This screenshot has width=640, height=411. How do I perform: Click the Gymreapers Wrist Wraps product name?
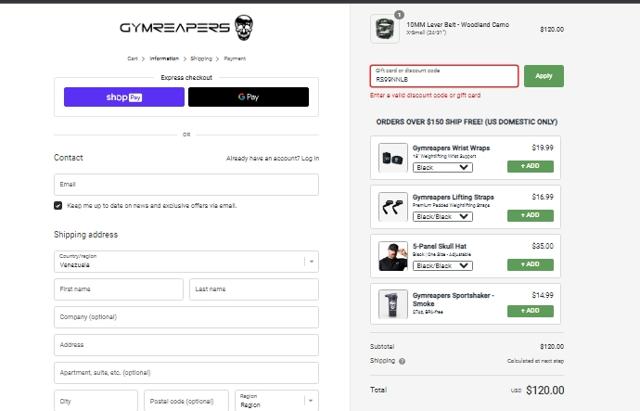click(x=451, y=148)
